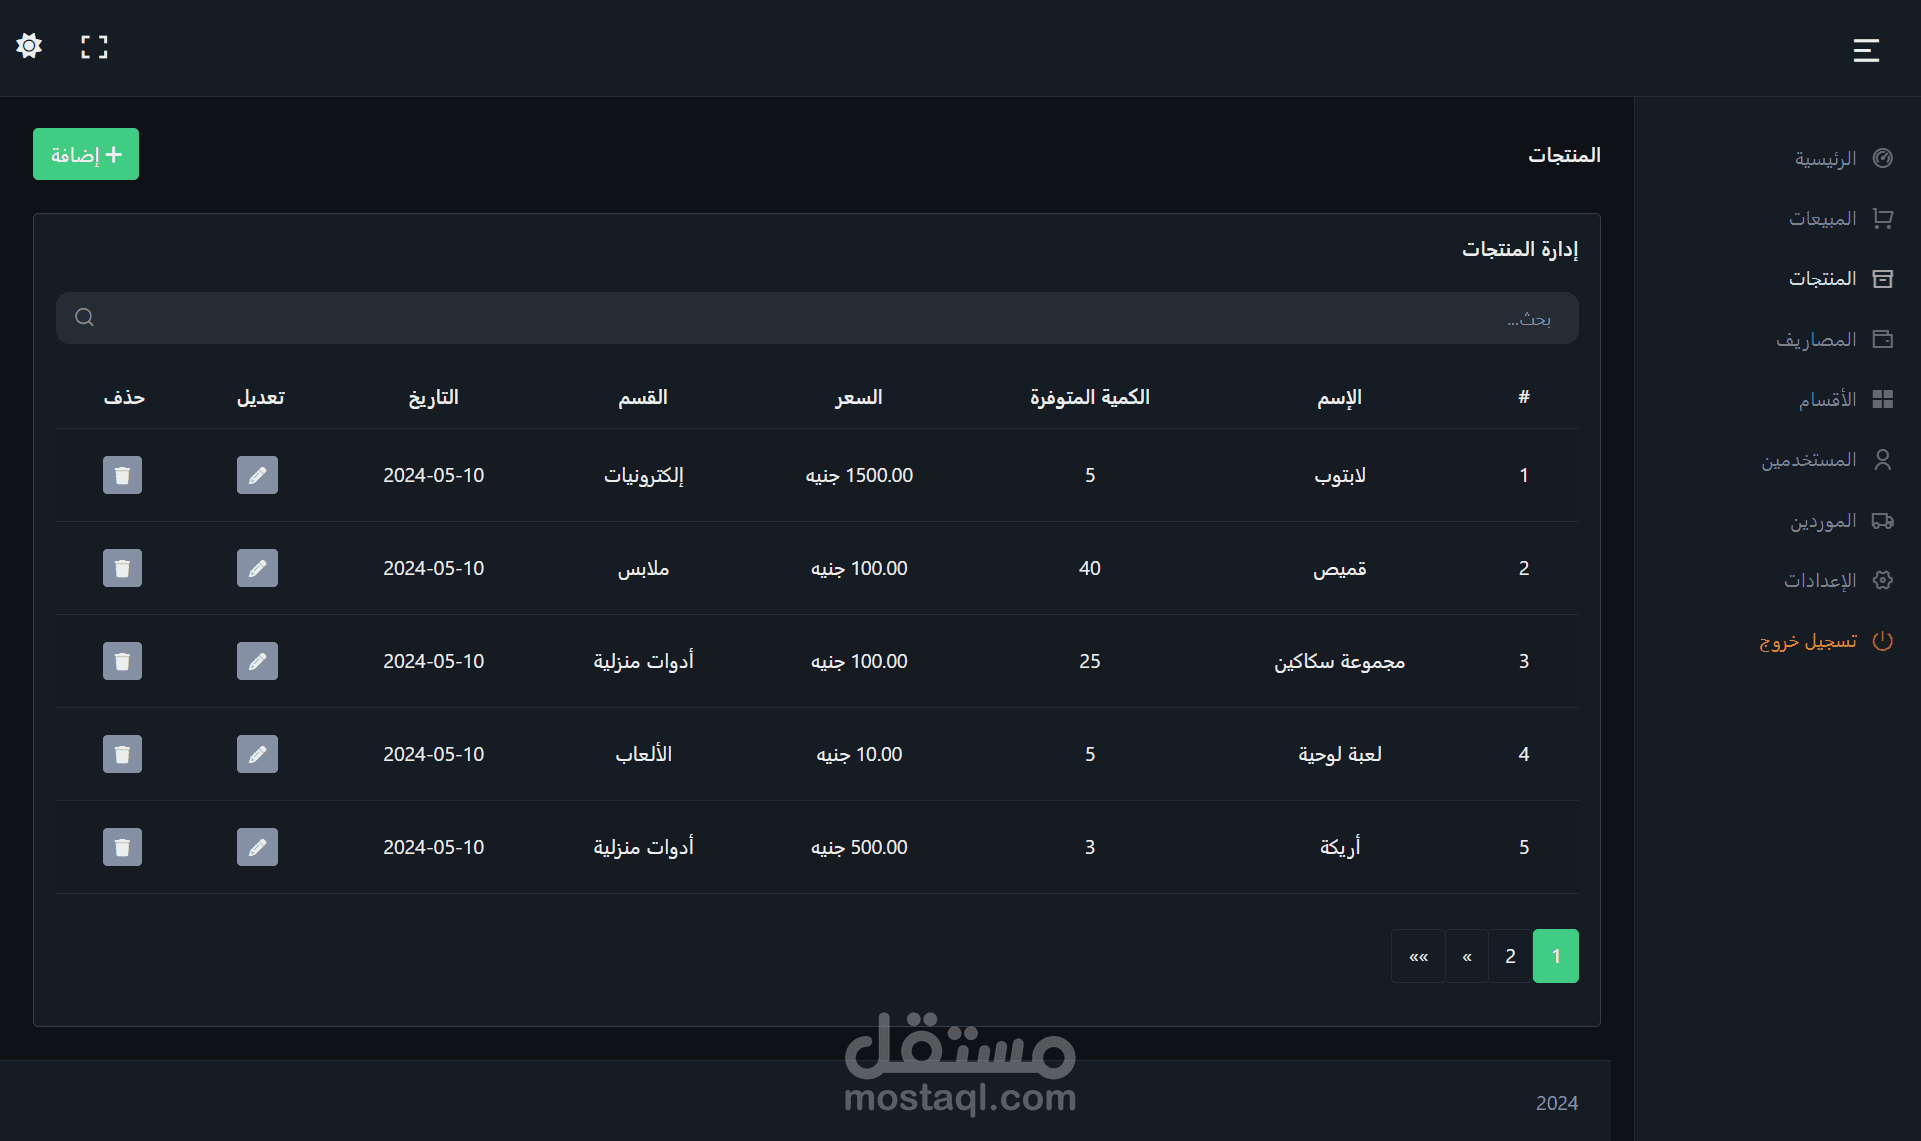Open the المبيعات sales menu item
The width and height of the screenshot is (1921, 1141).
1822,219
